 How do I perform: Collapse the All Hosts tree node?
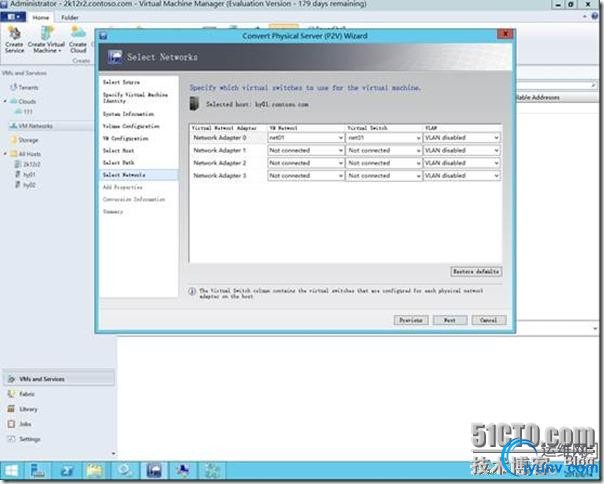coord(5,154)
